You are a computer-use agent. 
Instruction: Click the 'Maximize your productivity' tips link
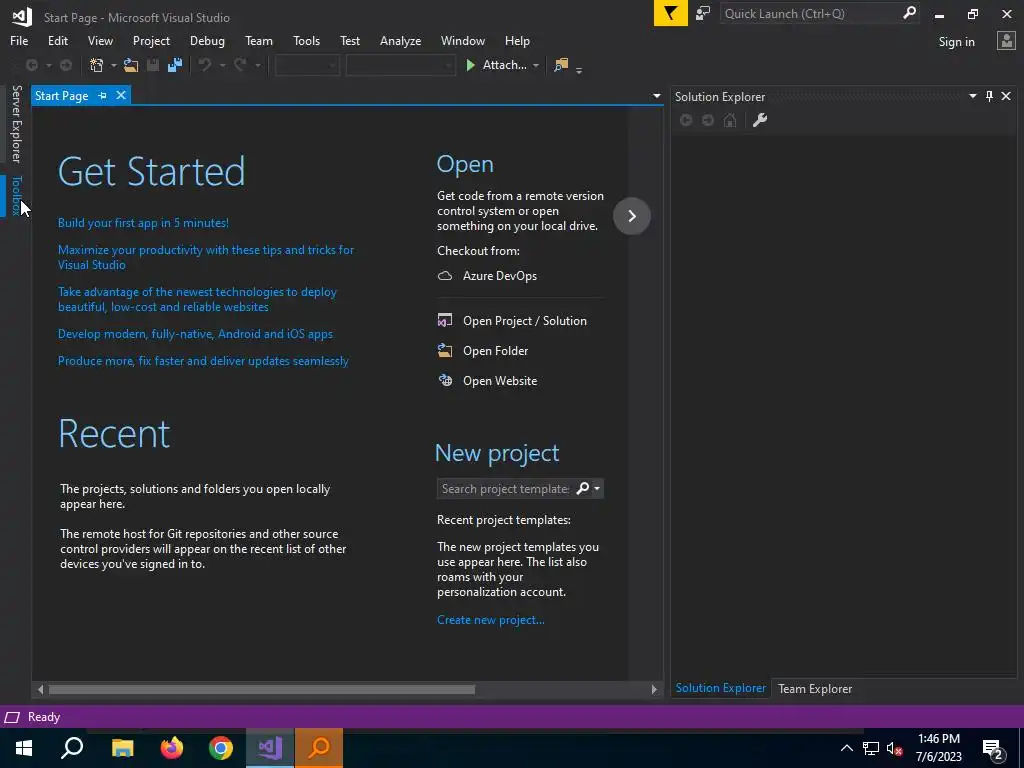click(206, 257)
